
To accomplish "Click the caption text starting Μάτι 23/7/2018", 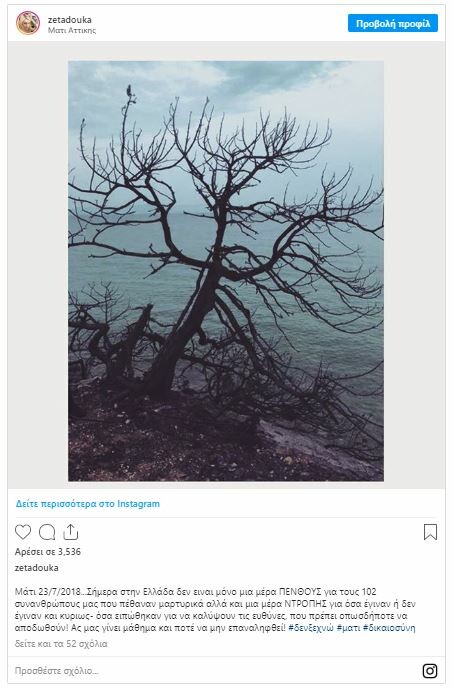I will click(215, 610).
